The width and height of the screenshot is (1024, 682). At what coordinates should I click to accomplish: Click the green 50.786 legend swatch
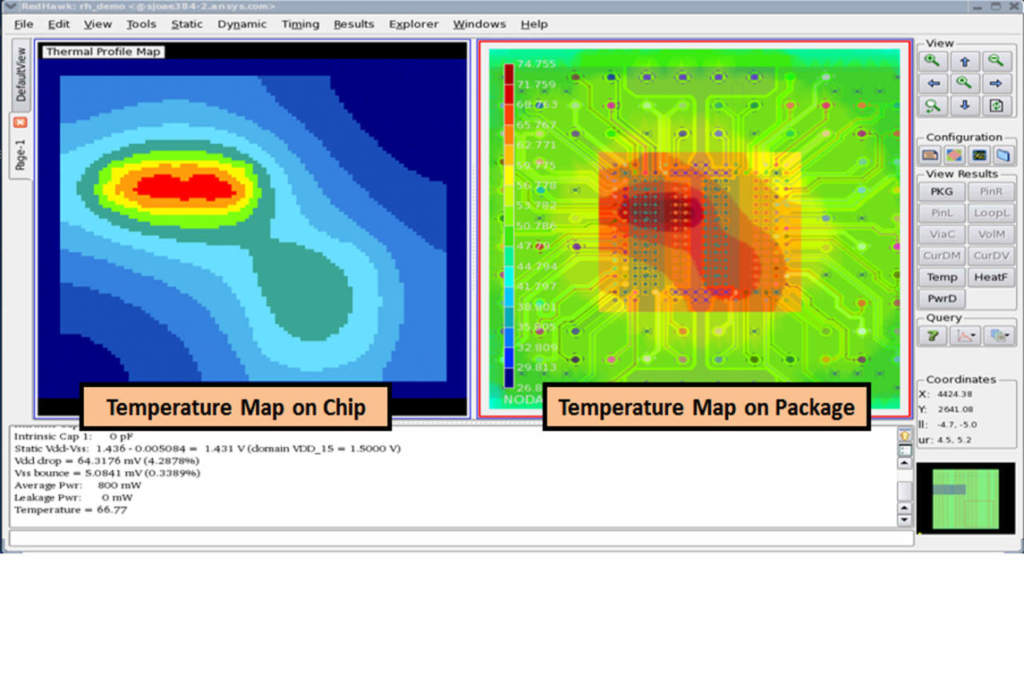(509, 235)
